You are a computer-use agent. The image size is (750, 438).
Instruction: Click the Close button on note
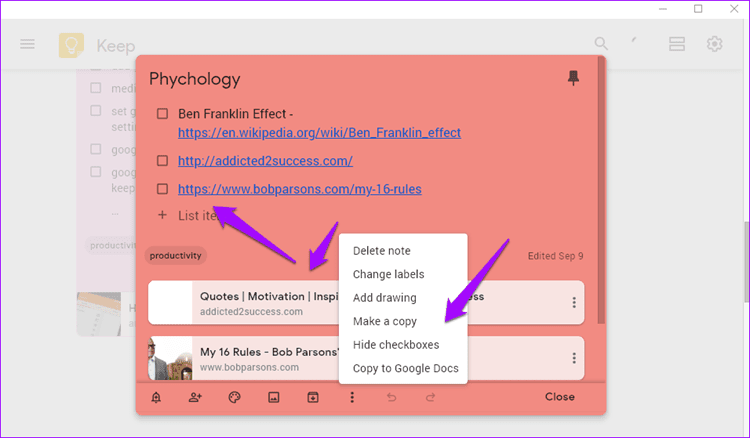[560, 397]
